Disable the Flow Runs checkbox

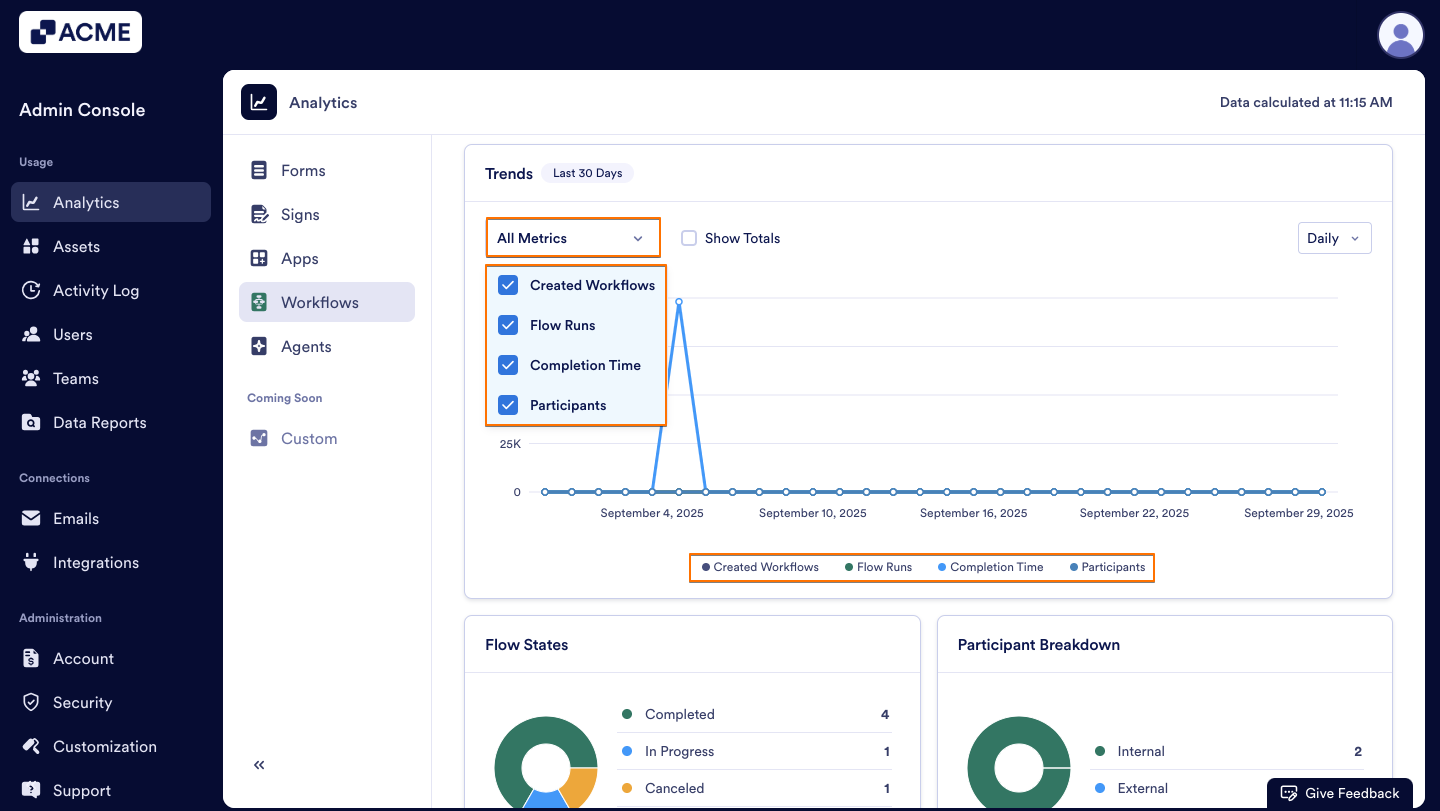coord(507,324)
